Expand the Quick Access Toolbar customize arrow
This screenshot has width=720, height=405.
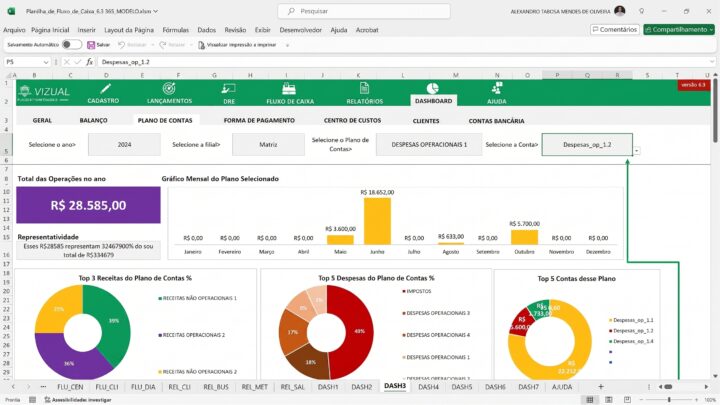point(287,45)
